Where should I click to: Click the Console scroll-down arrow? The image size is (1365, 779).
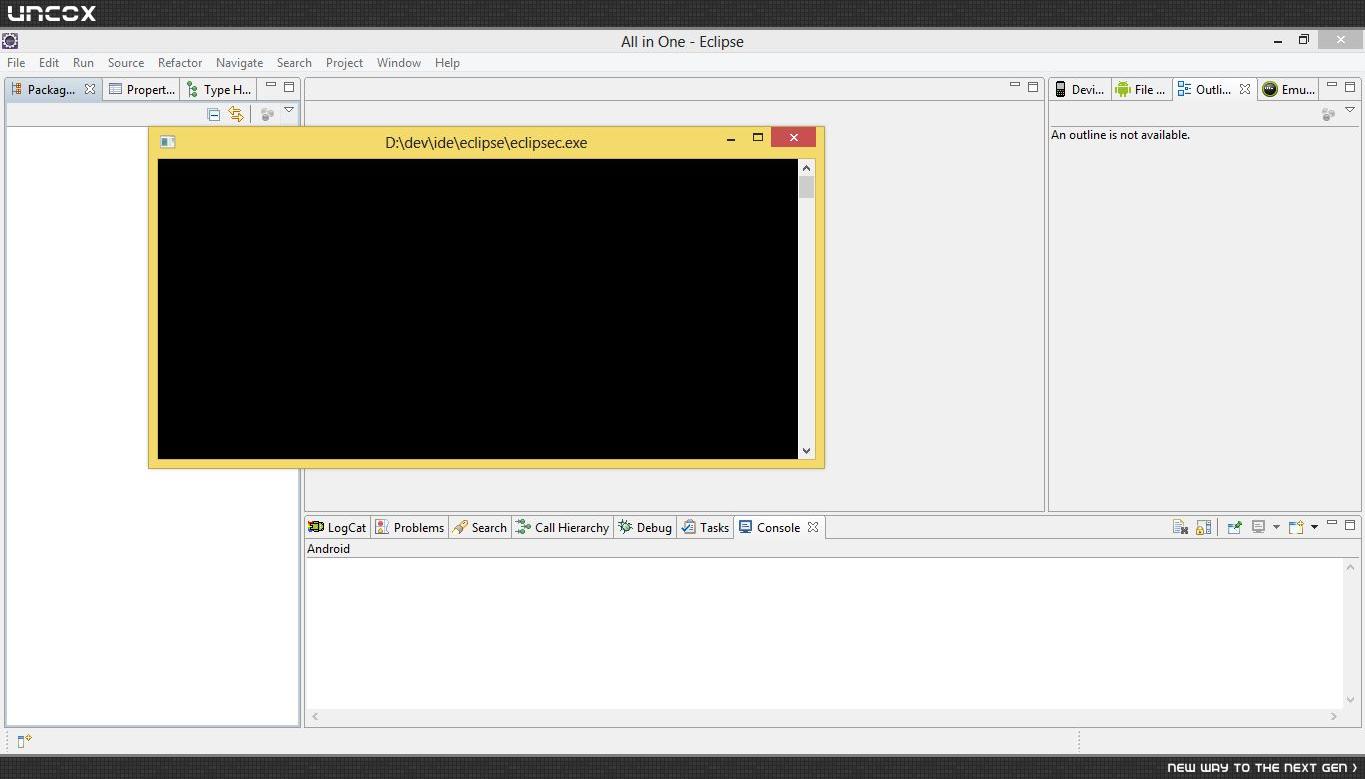coord(1351,700)
